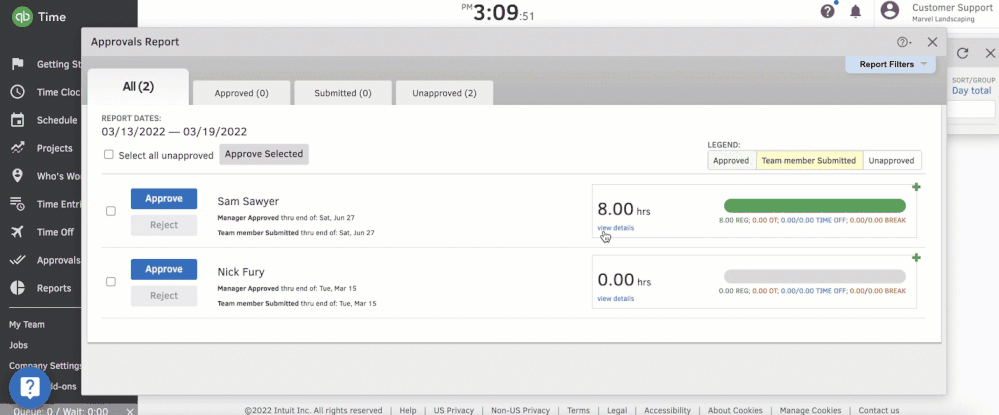Screen dimensions: 999x415
Task: Open the notifications bell
Action: [x=856, y=11]
